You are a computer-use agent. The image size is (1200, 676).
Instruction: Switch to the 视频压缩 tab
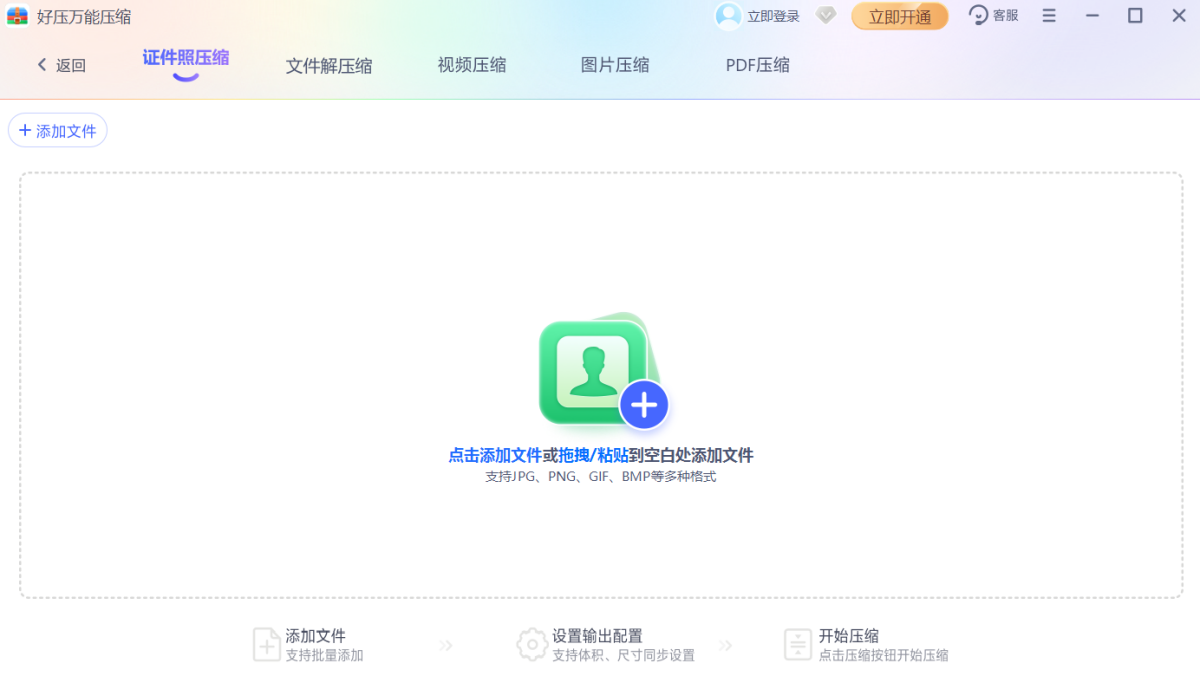point(472,64)
